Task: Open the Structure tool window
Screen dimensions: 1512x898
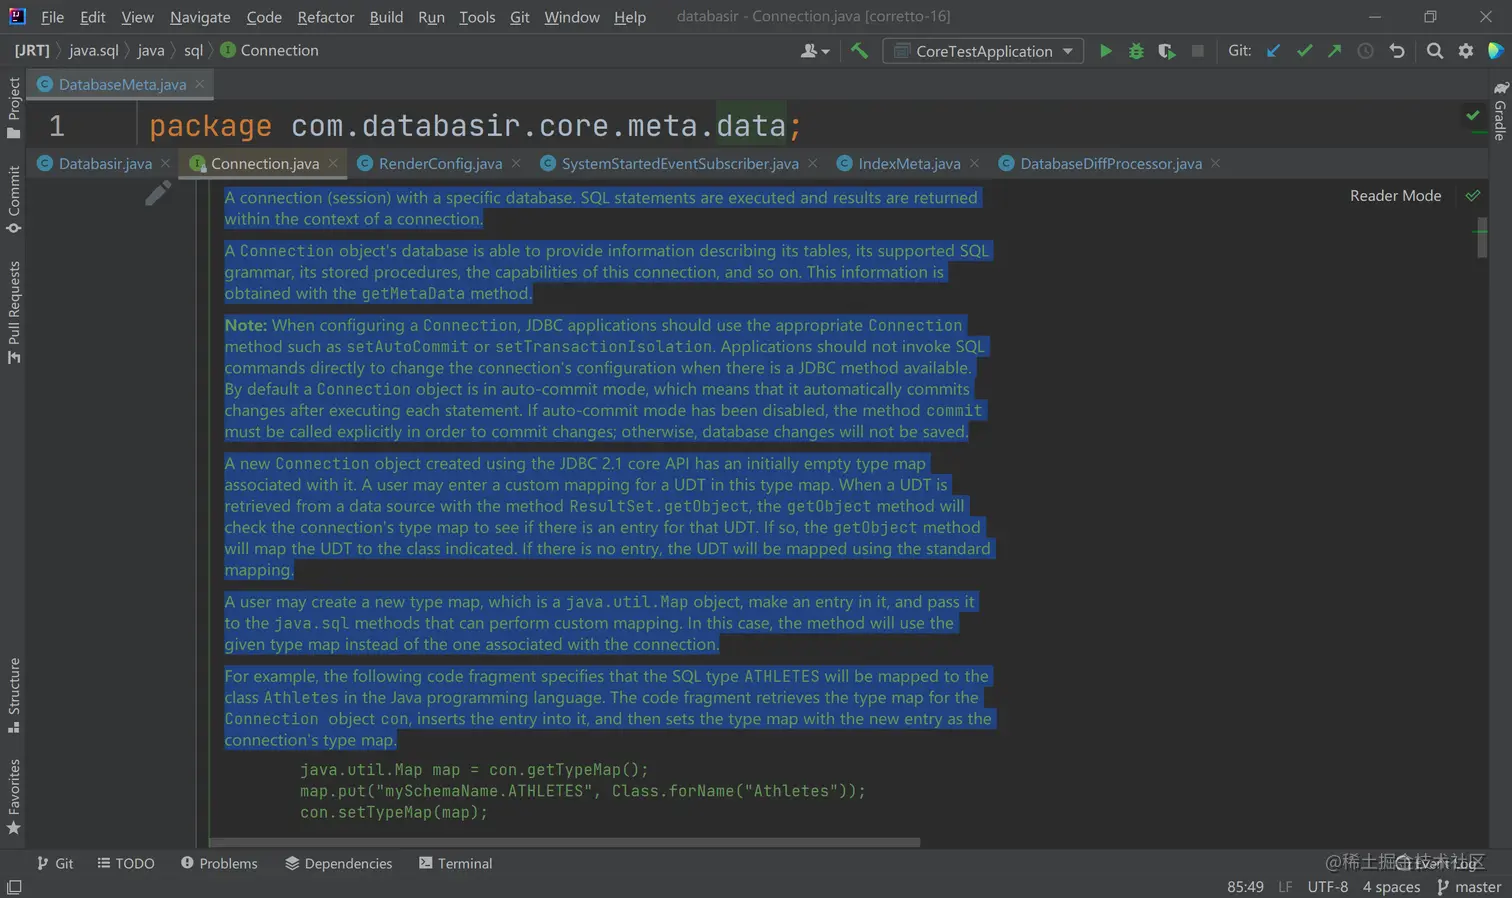Action: [x=13, y=696]
